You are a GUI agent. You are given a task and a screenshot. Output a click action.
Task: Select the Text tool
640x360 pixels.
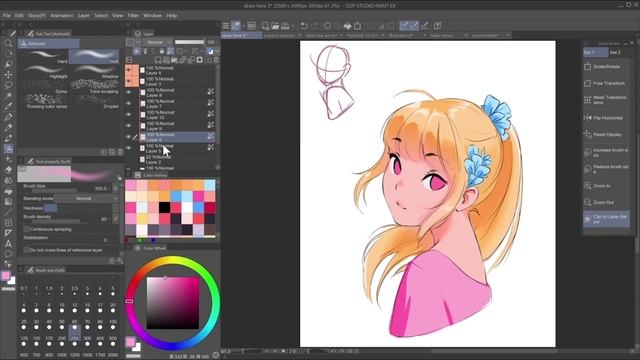[x=8, y=244]
